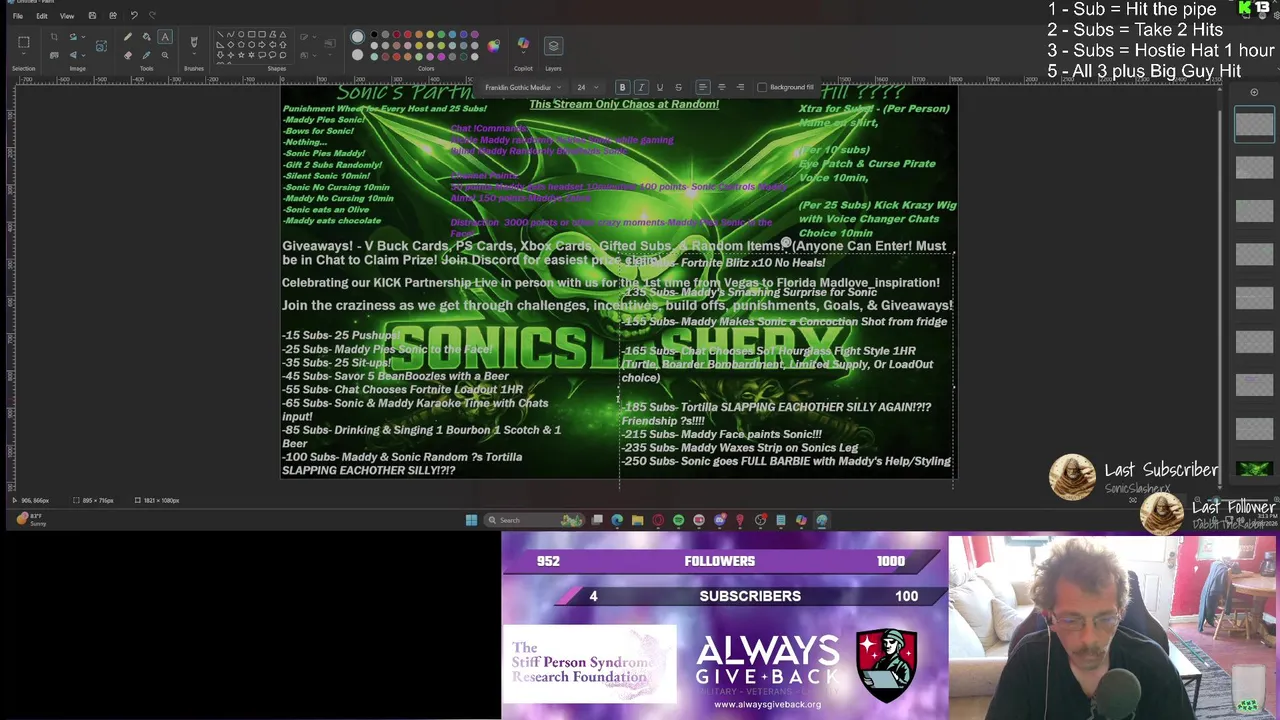Open the Edit colors wheel

[x=493, y=46]
